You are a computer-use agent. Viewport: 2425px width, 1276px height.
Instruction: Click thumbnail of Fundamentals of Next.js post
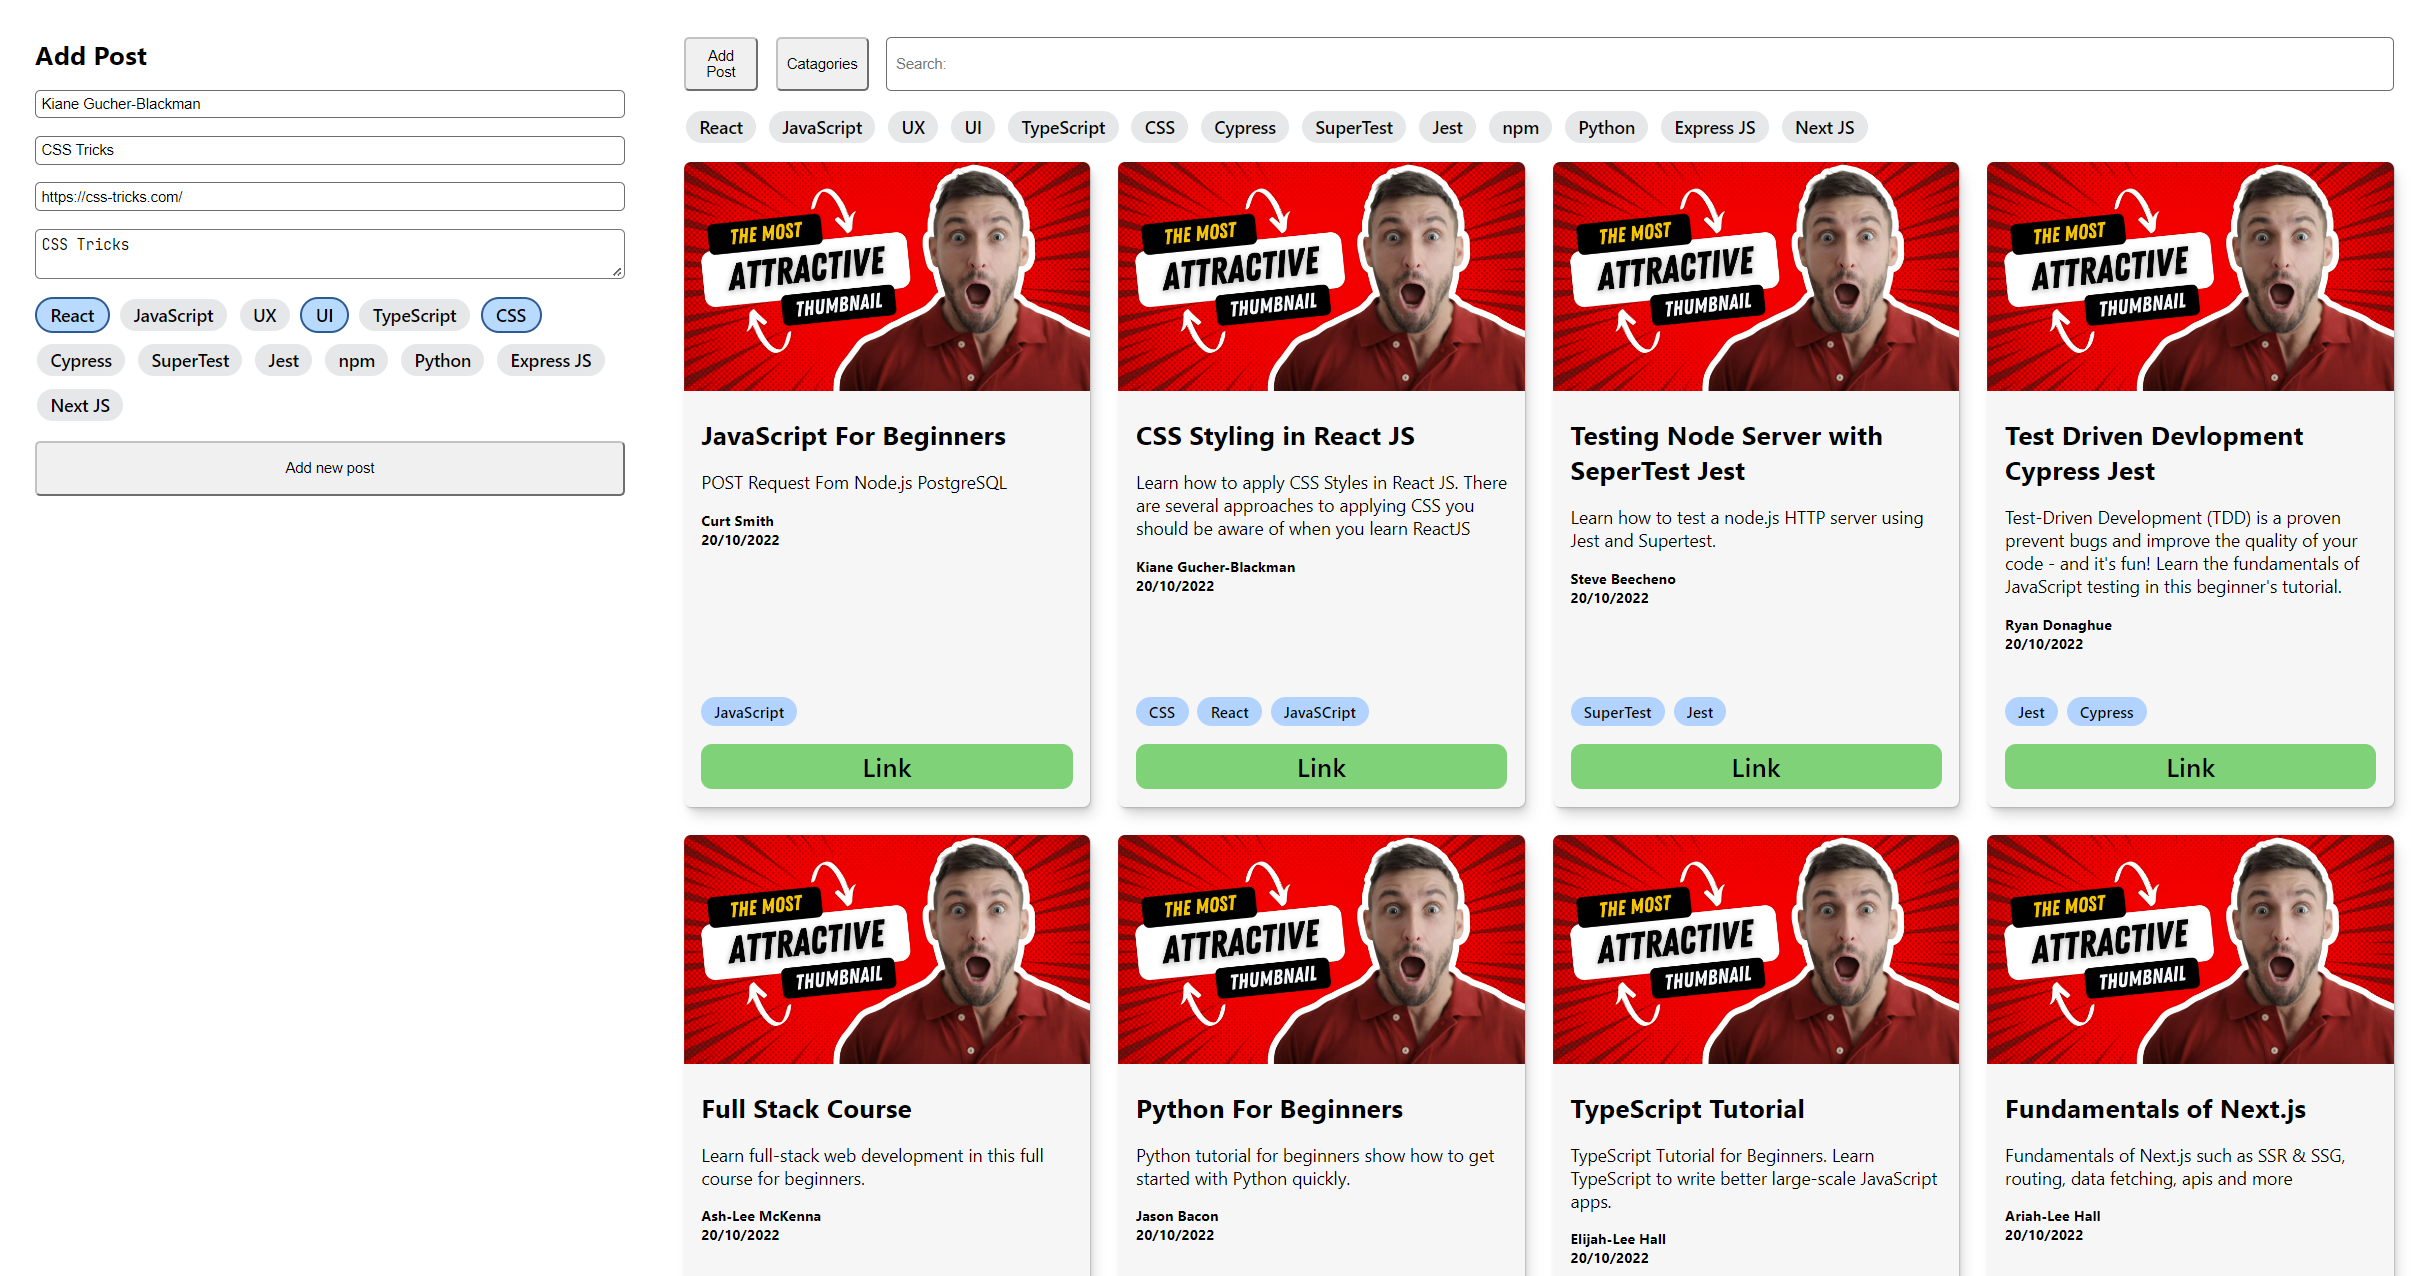(x=2190, y=949)
